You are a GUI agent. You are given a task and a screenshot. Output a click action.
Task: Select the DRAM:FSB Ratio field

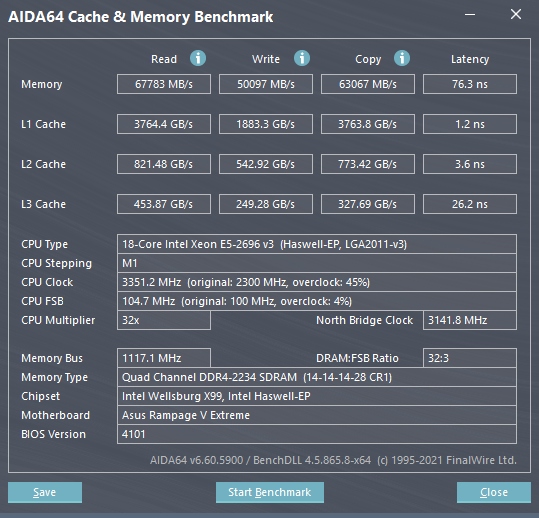(470, 358)
